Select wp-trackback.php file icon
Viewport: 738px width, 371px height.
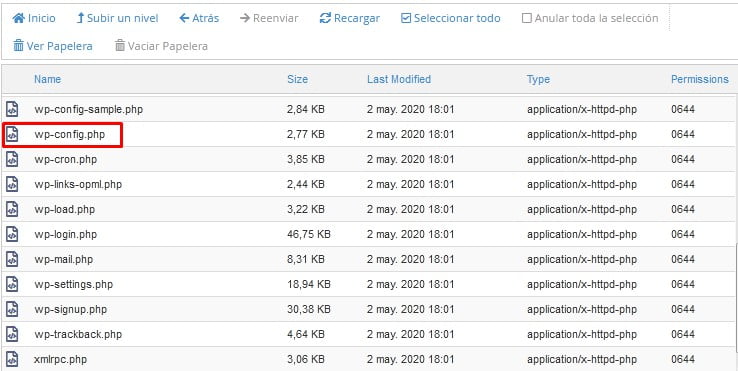(x=12, y=334)
